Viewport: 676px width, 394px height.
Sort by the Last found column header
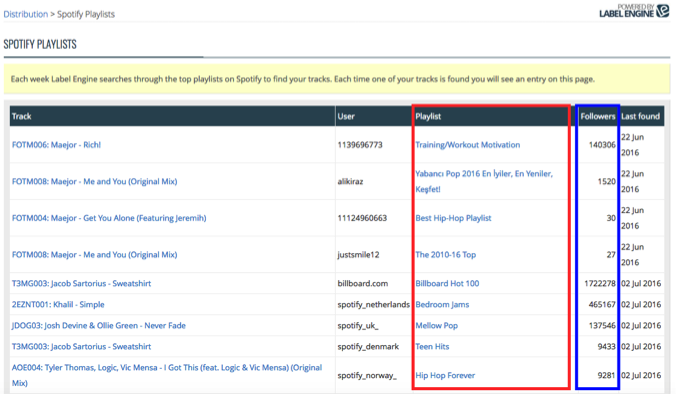(640, 116)
